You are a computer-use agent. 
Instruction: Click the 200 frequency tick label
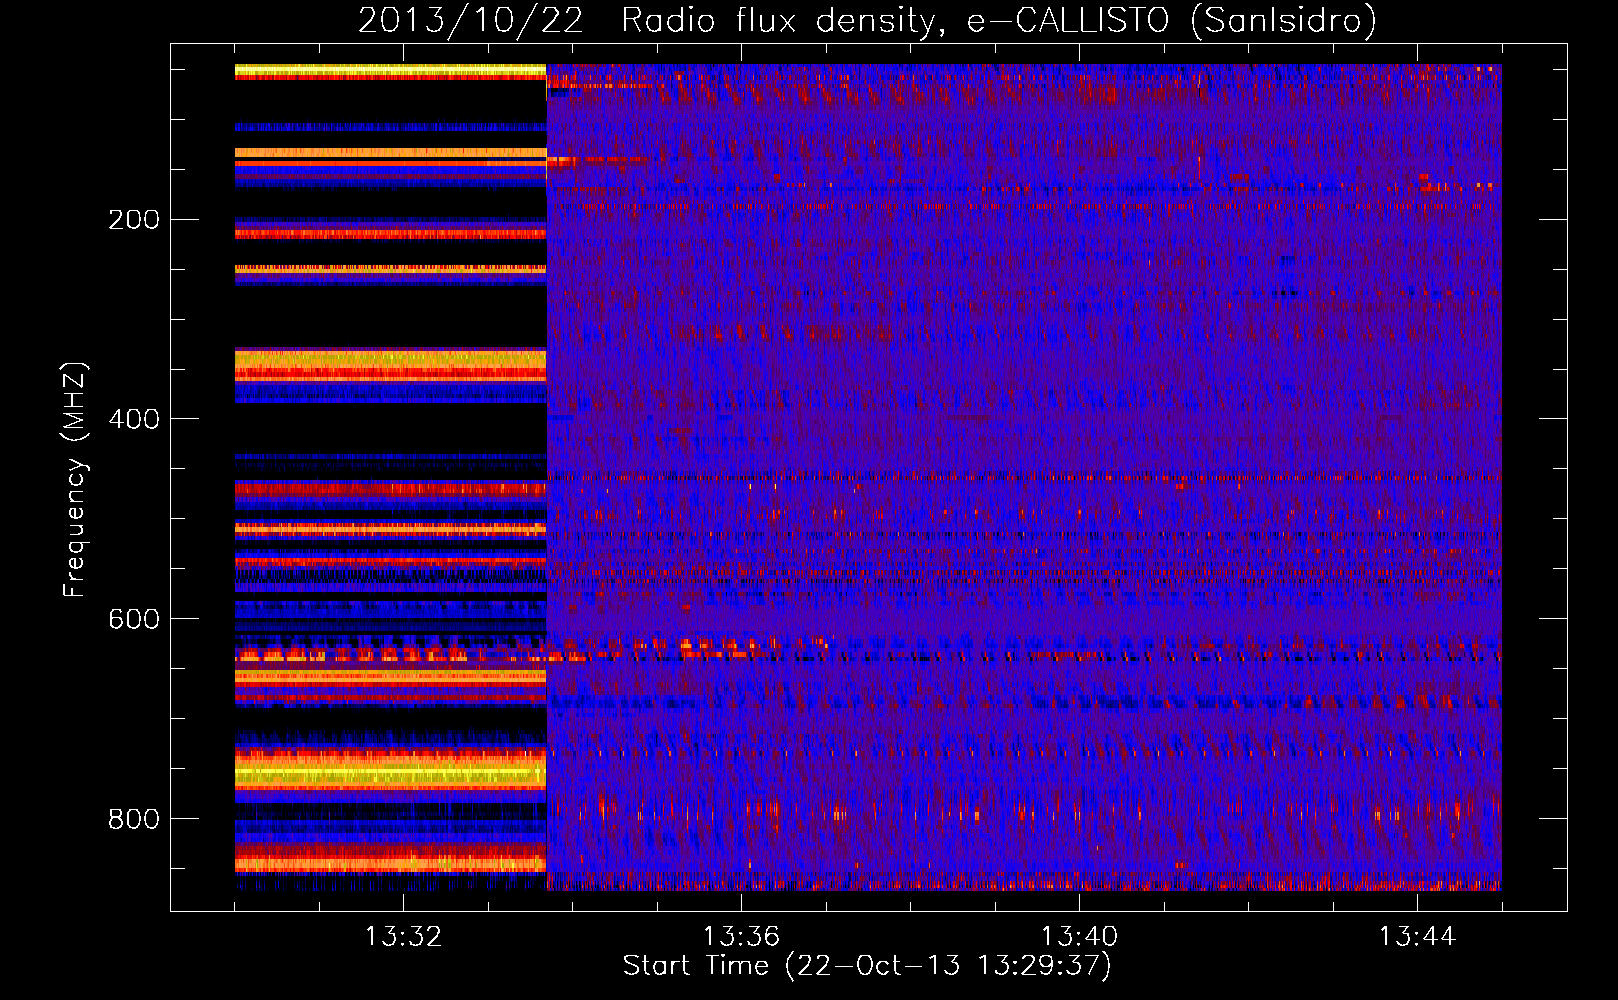click(x=134, y=220)
